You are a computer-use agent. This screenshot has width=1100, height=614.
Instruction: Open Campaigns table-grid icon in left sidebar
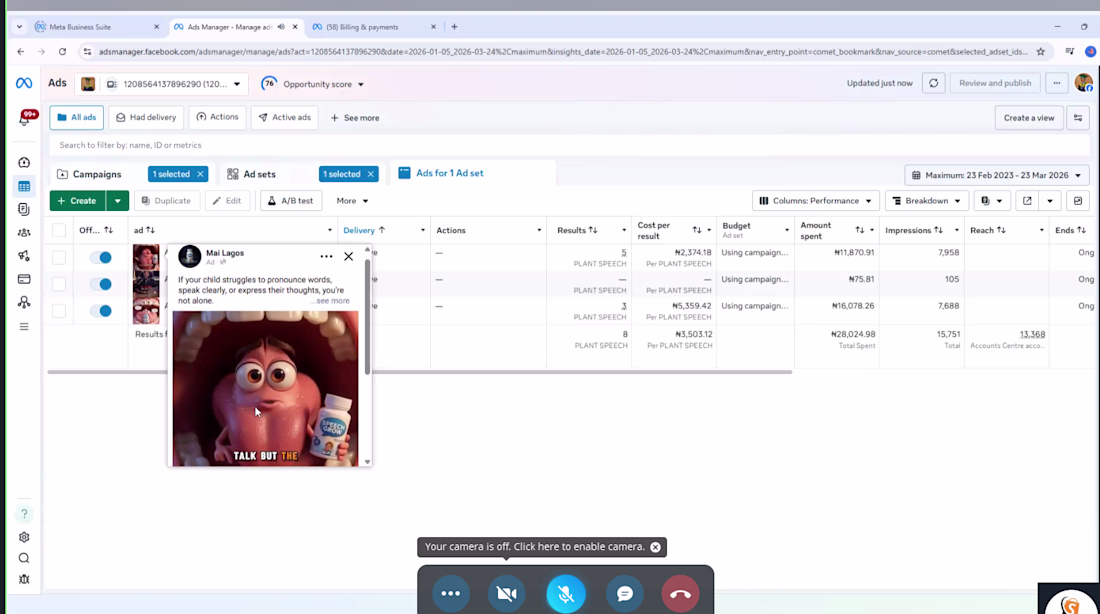(x=24, y=187)
